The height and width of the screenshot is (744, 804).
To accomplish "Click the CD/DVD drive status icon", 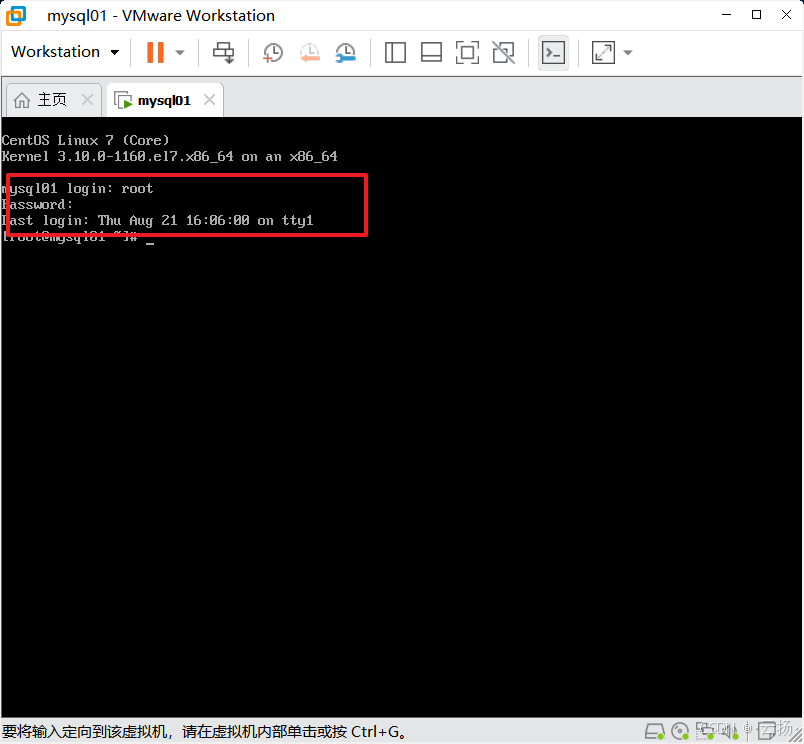I will click(x=680, y=731).
